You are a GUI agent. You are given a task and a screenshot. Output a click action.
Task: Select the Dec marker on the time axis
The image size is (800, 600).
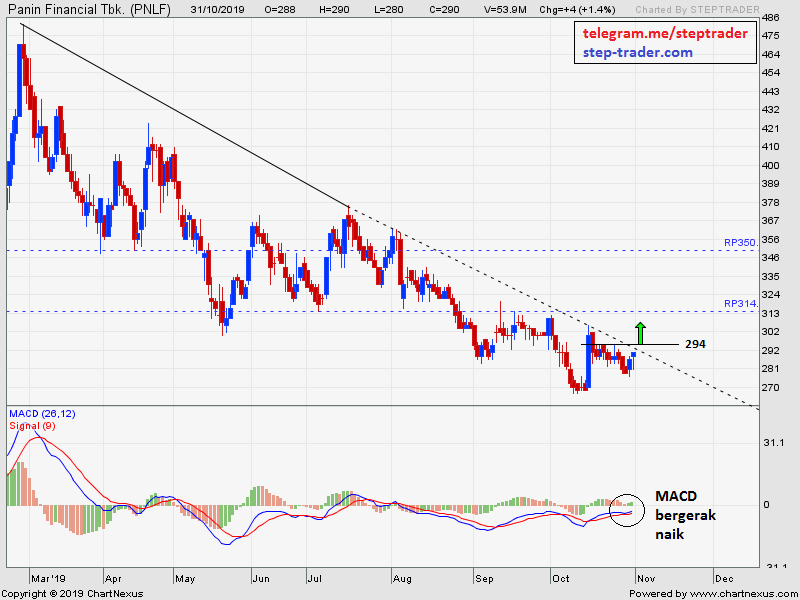(x=722, y=578)
